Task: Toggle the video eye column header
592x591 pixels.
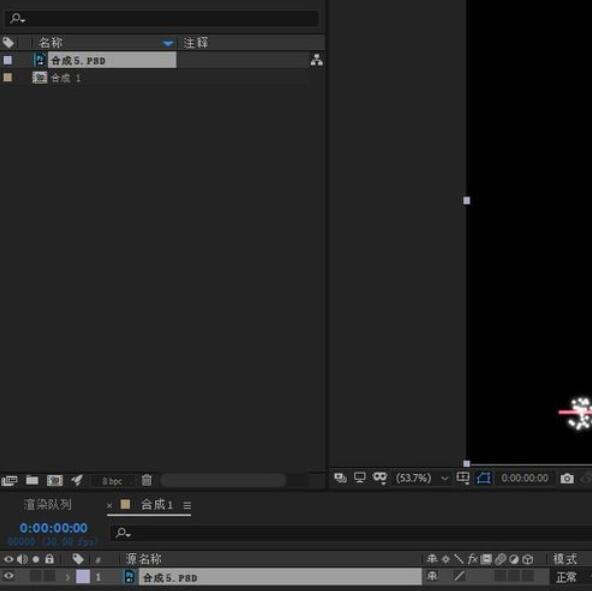Action: pyautogui.click(x=9, y=559)
